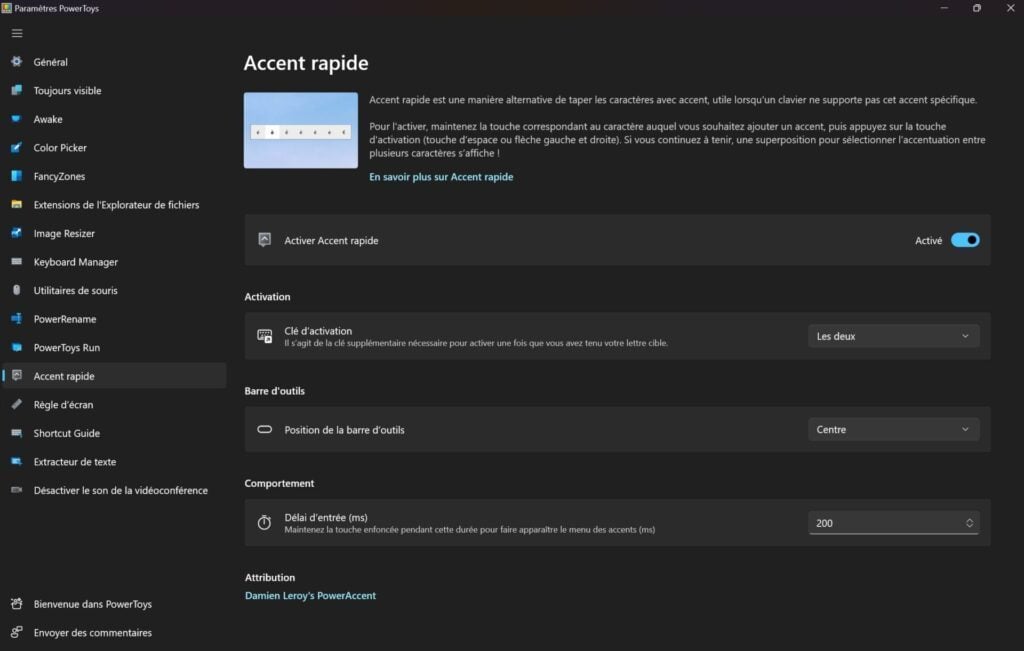Click the toolbar position icon
The width and height of the screenshot is (1024, 651).
264,430
